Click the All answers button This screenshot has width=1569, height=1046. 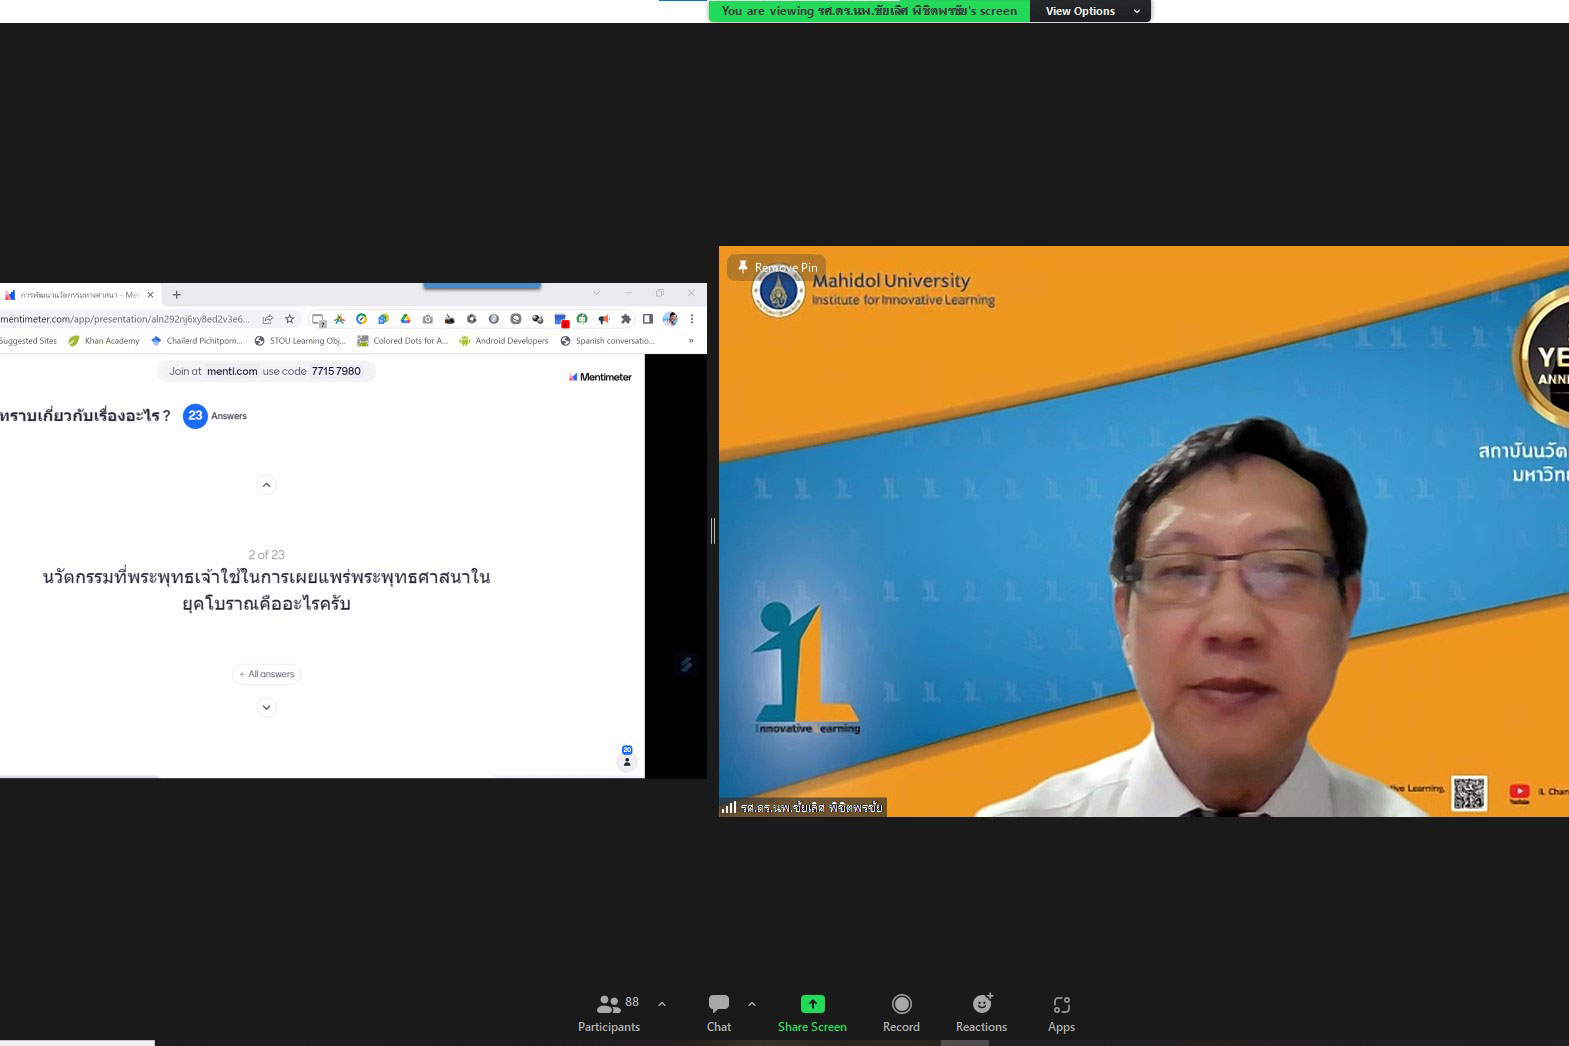point(267,674)
